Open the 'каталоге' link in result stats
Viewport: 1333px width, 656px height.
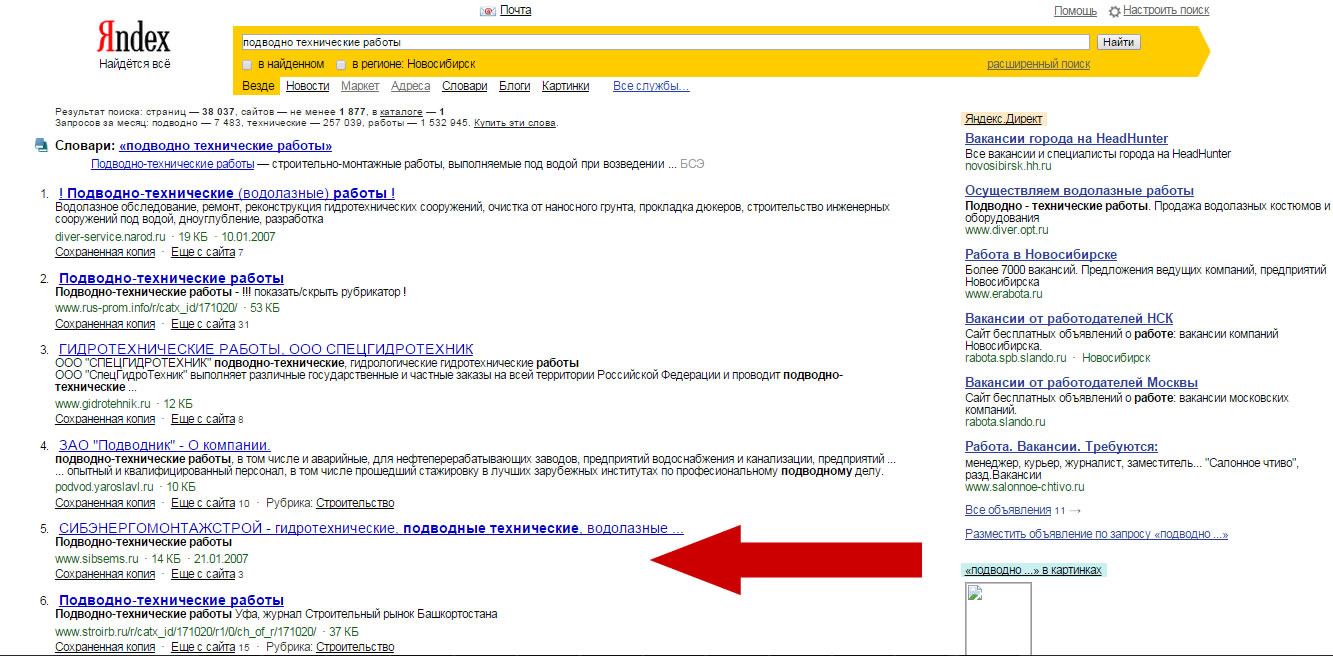400,112
